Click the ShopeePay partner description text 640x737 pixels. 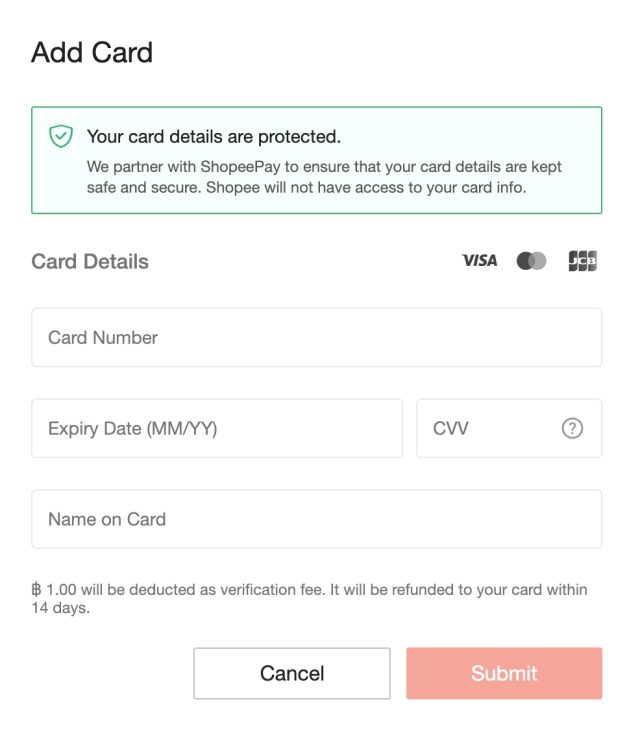pyautogui.click(x=324, y=176)
